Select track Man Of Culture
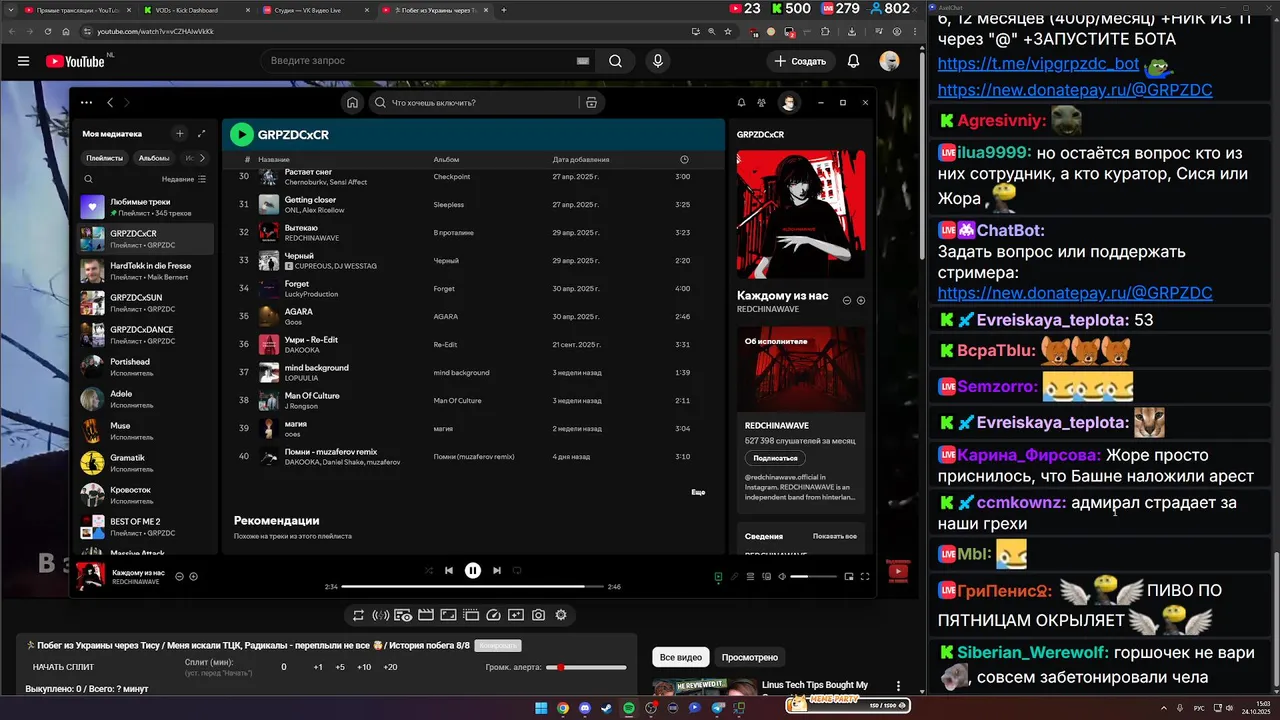The height and width of the screenshot is (720, 1280). 312,396
